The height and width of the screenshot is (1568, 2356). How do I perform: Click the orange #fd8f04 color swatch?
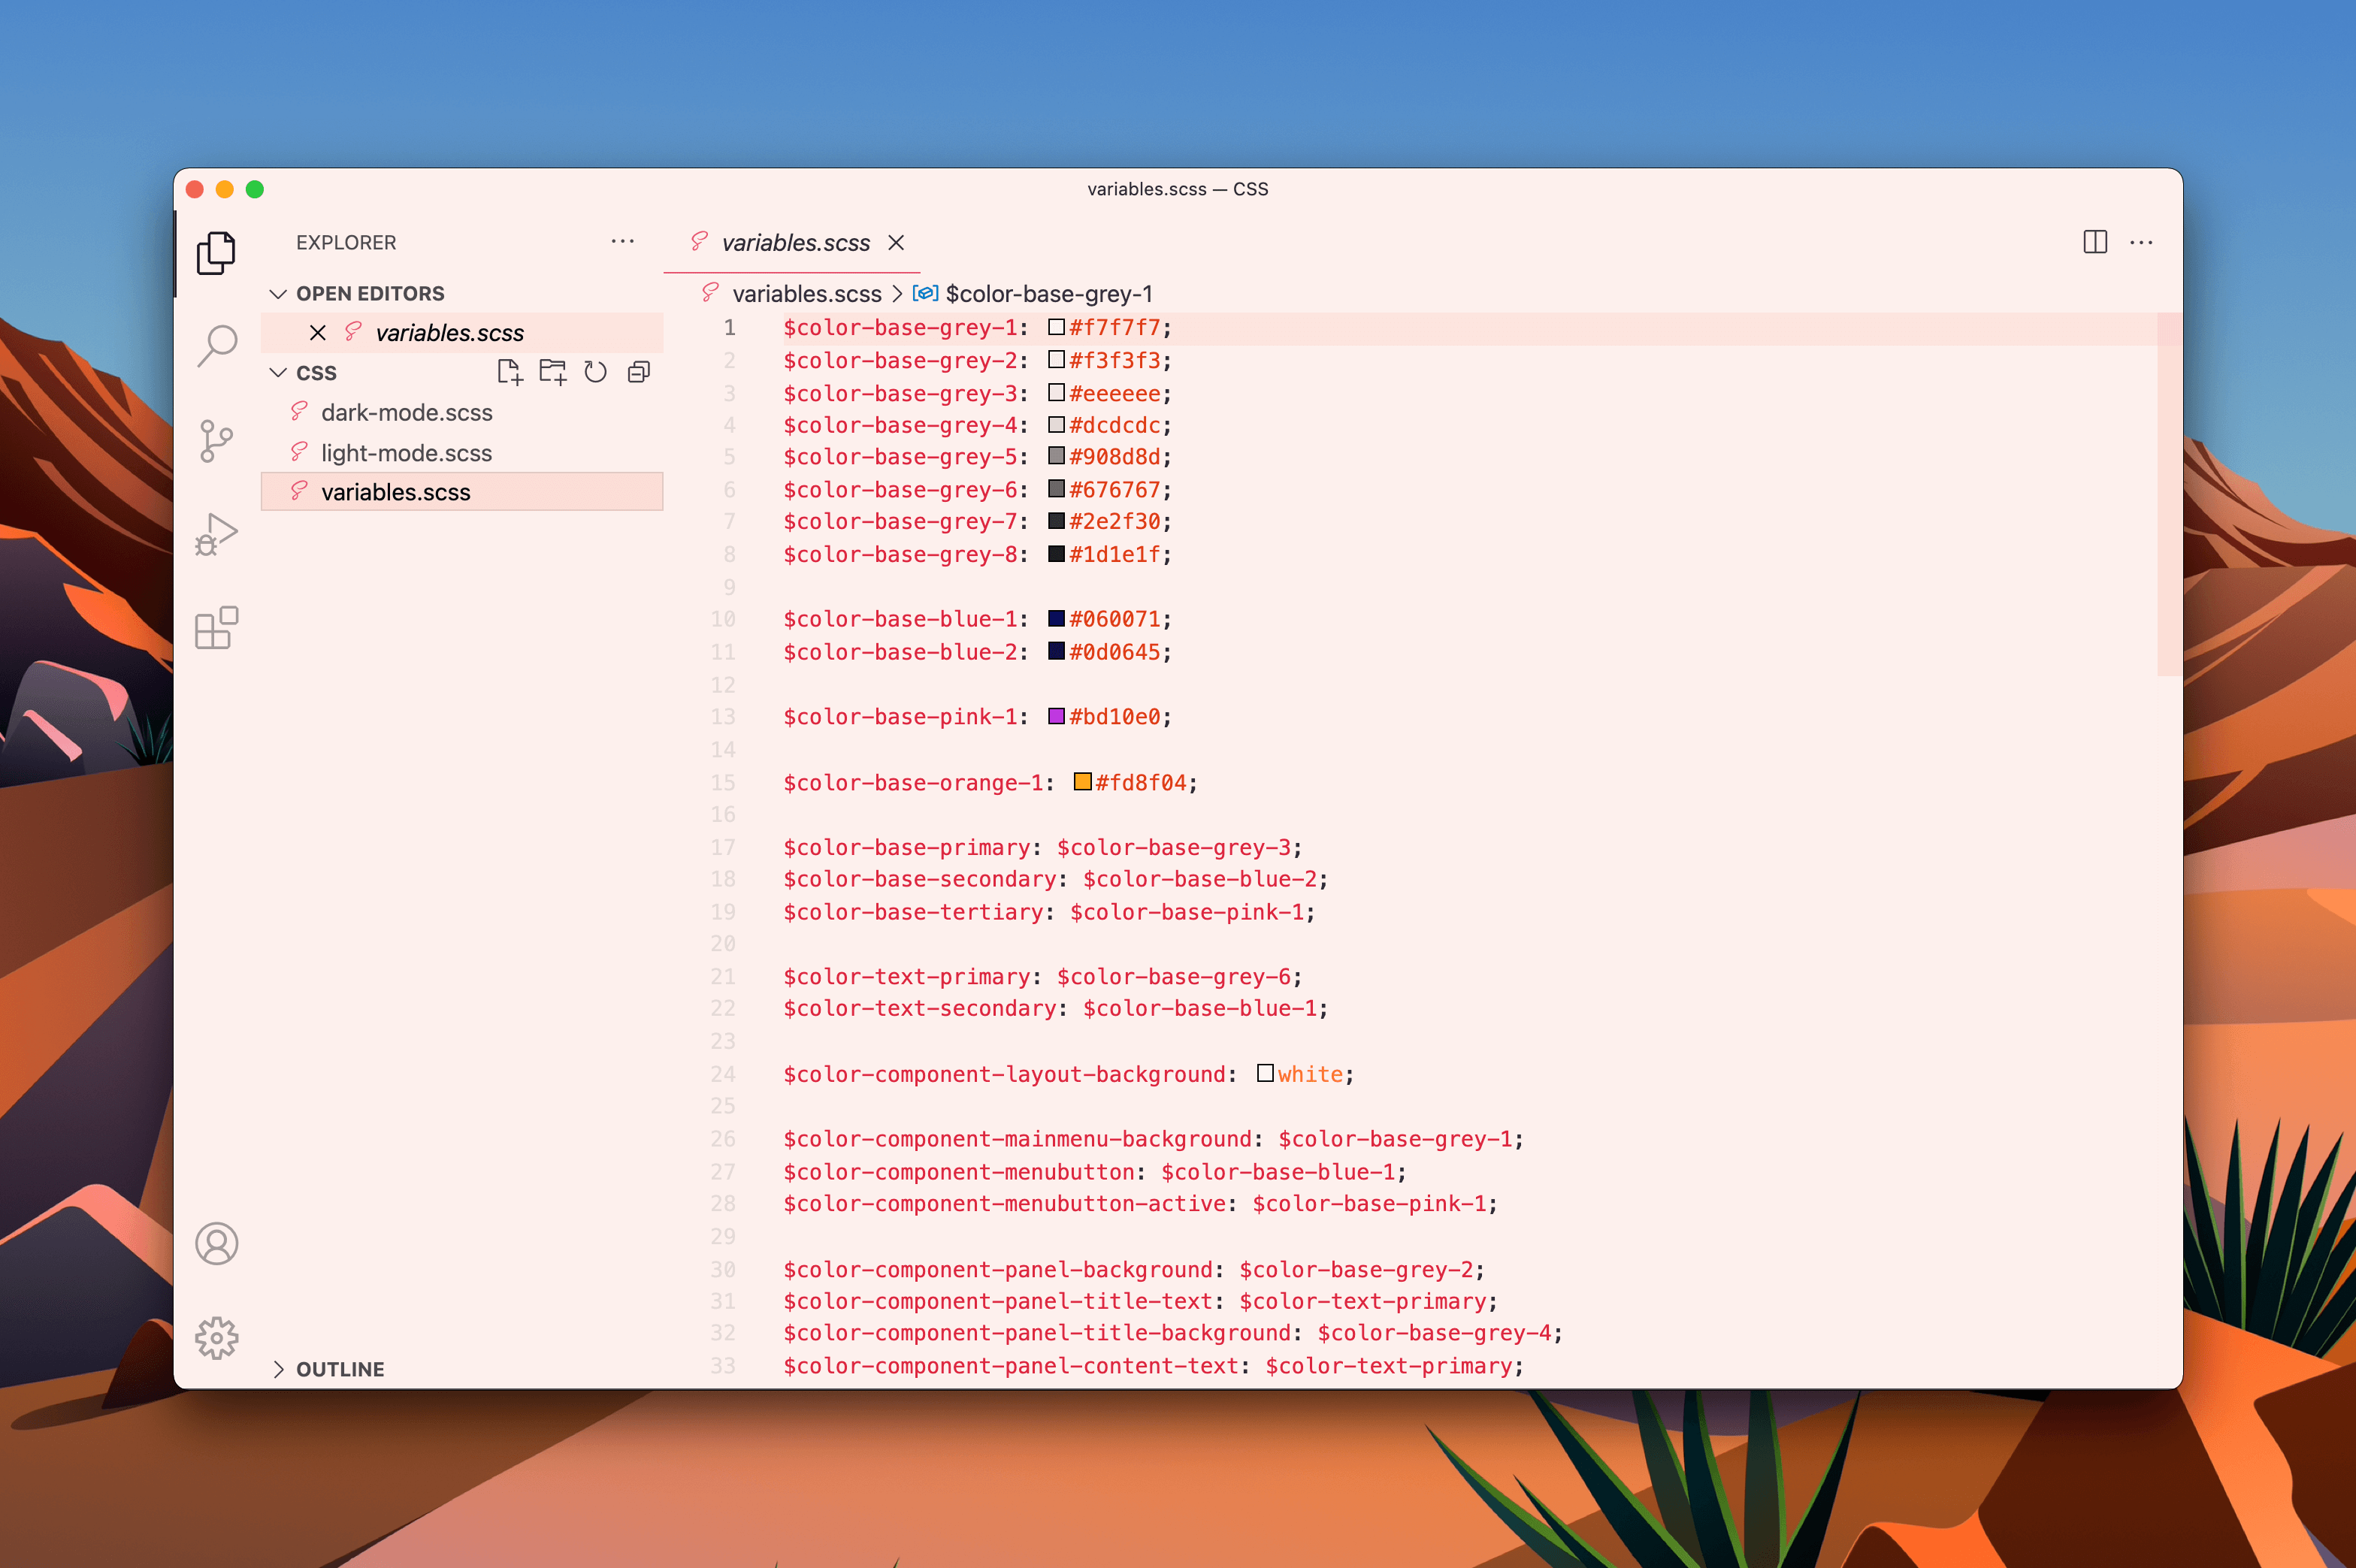point(1082,782)
